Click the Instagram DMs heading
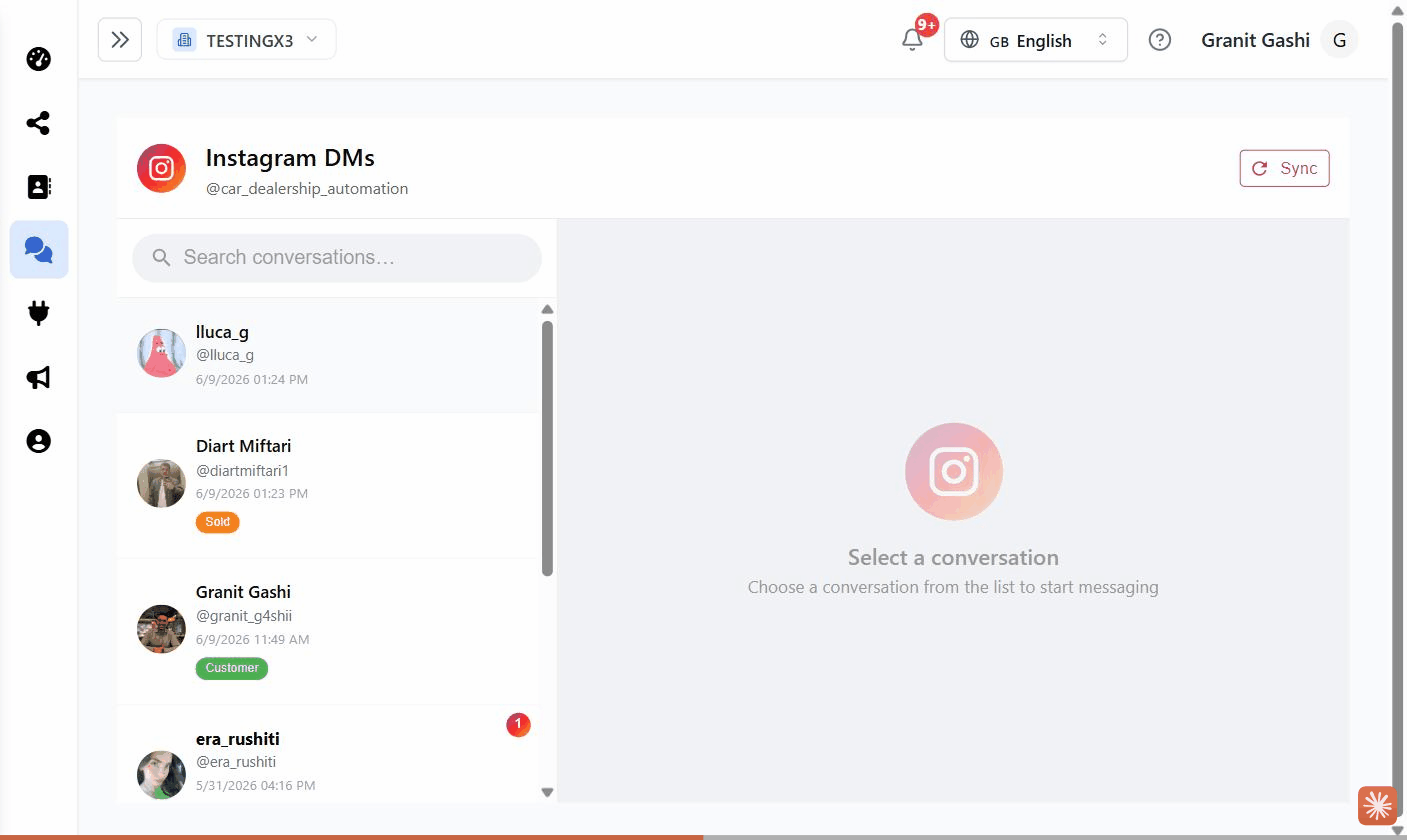The image size is (1407, 840). tap(290, 158)
